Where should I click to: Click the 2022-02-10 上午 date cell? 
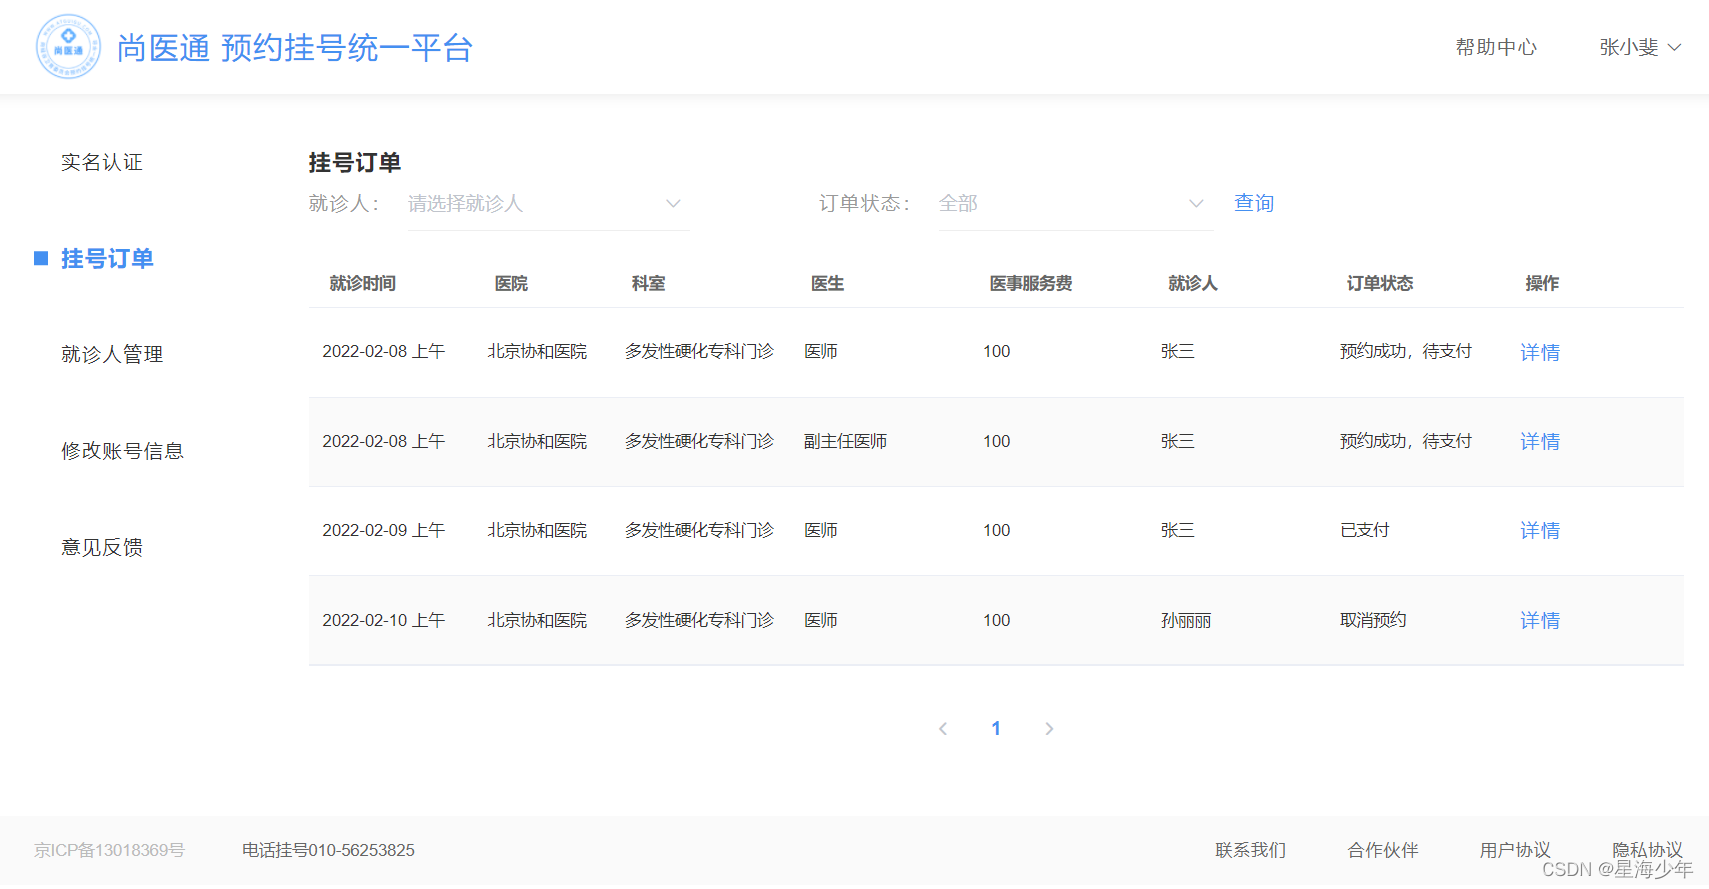384,620
